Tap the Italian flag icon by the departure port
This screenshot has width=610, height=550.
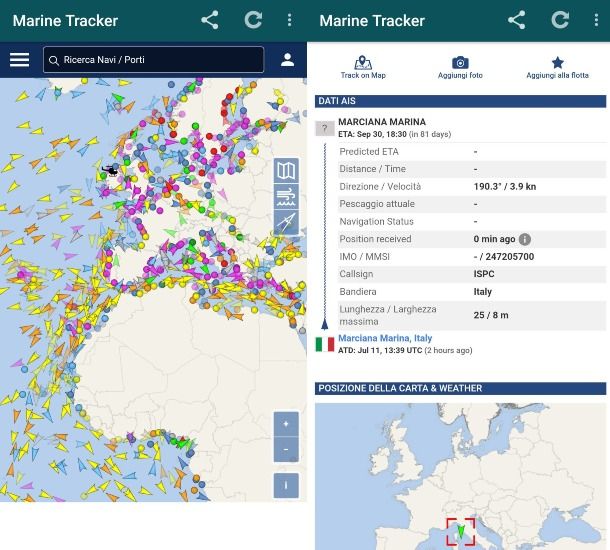point(324,344)
